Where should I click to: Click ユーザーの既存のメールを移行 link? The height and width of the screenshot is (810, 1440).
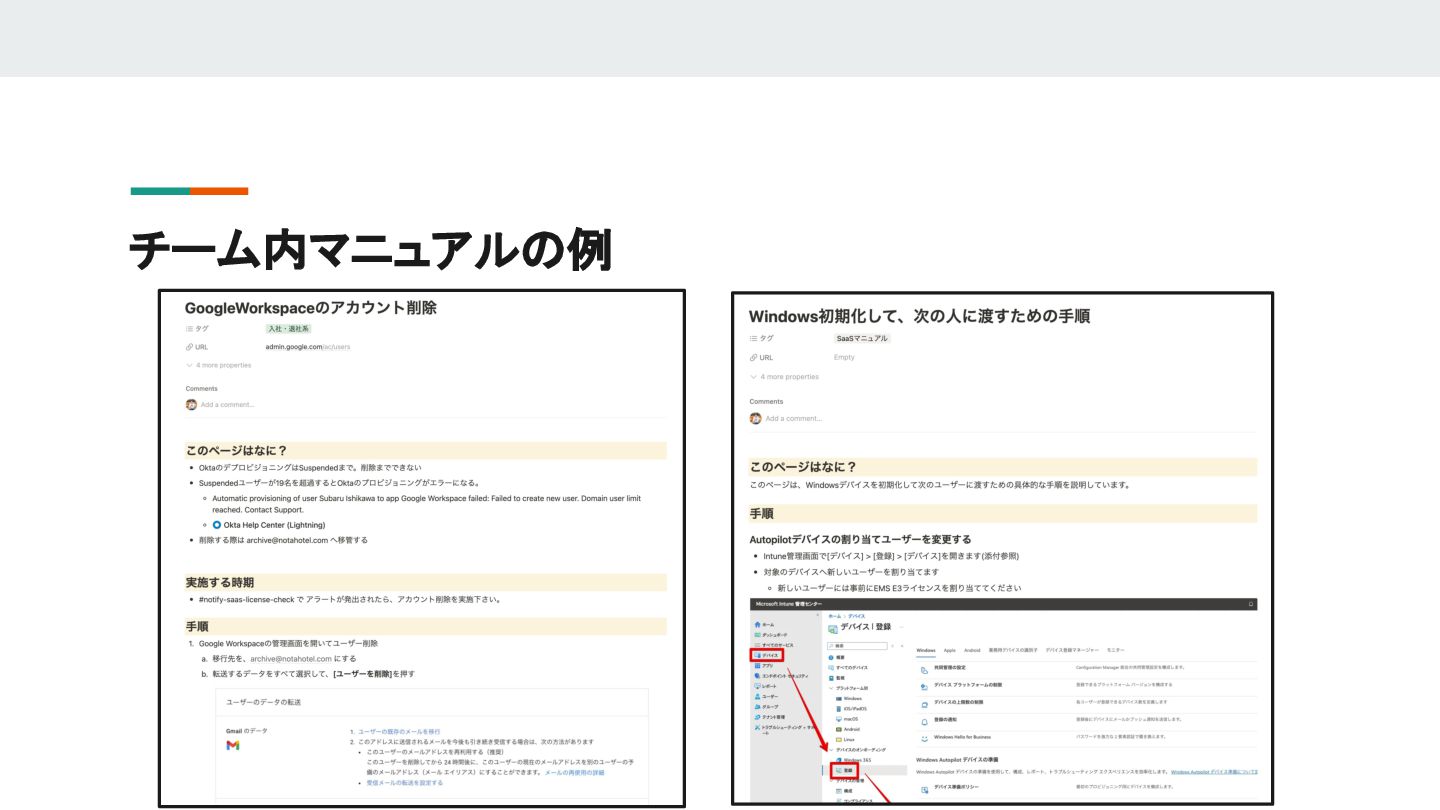(x=399, y=732)
